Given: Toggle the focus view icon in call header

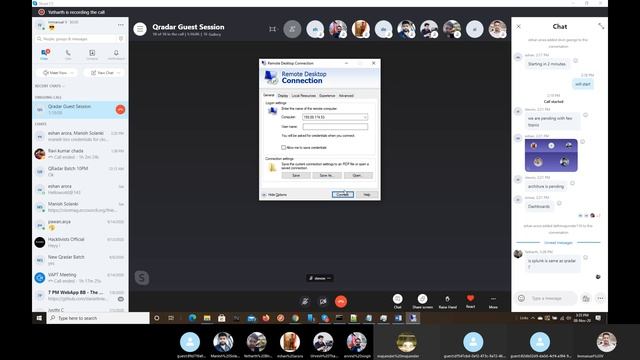Looking at the screenshot, I should pos(272,29).
